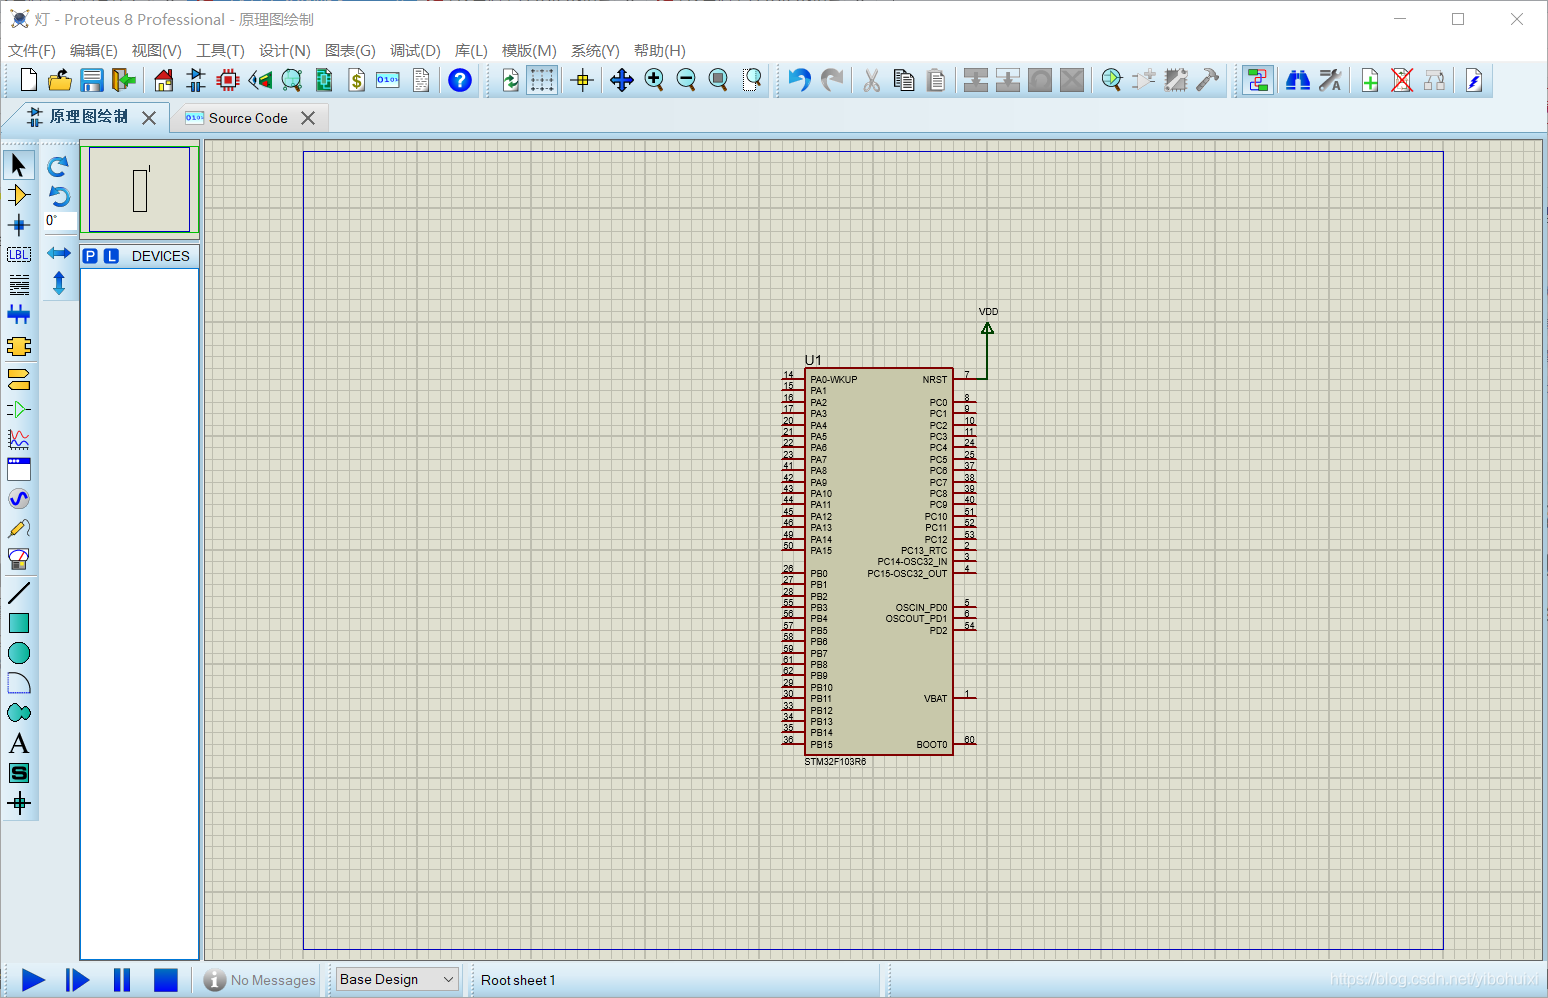Select the terminals mode tool

tap(19, 379)
